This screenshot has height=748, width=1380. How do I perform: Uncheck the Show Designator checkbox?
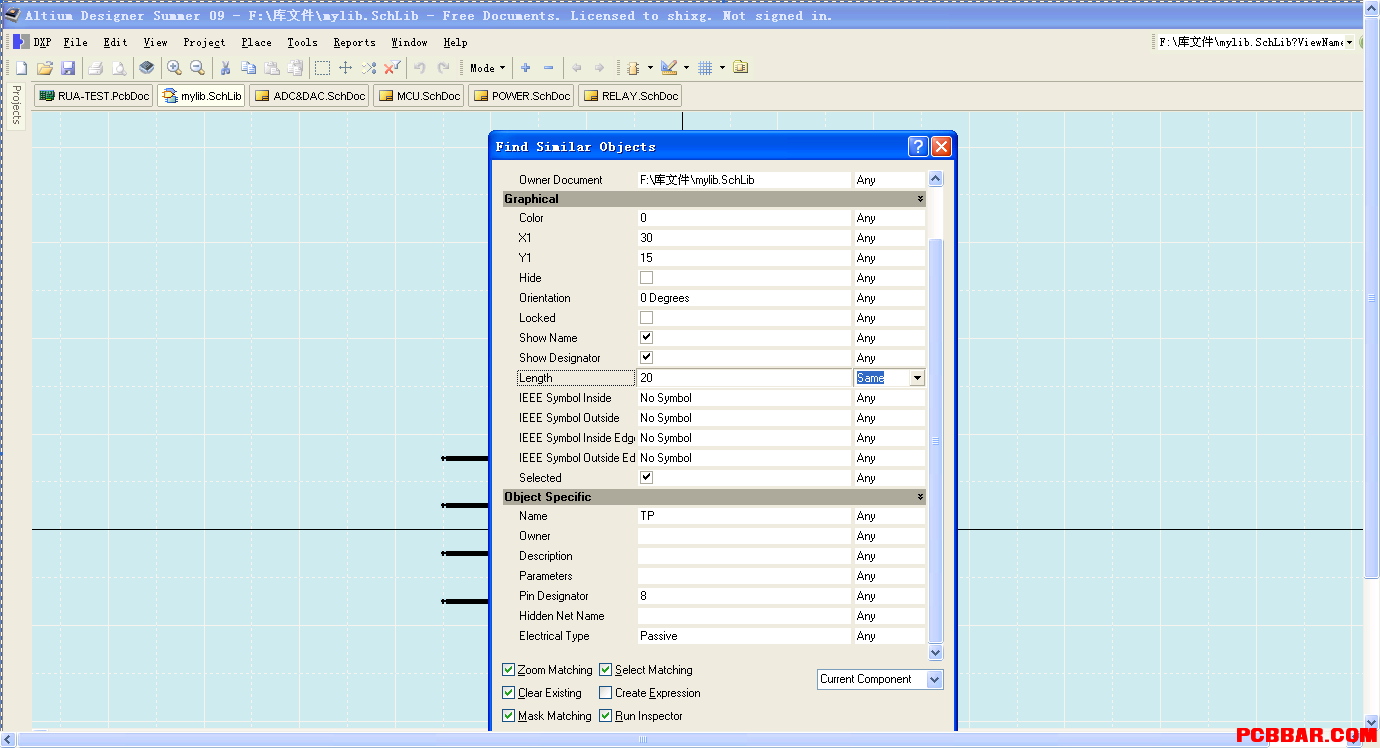click(x=646, y=358)
